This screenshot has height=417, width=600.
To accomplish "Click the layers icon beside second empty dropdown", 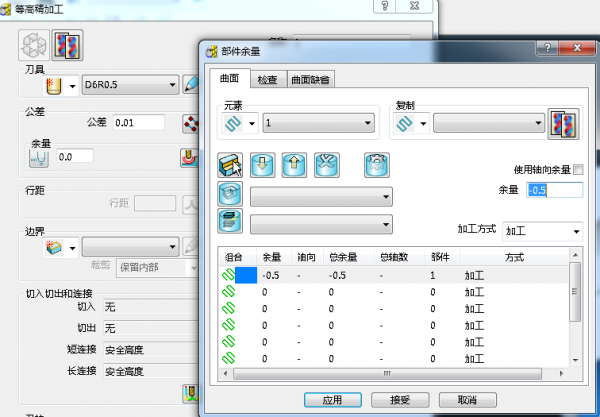I will [x=230, y=221].
